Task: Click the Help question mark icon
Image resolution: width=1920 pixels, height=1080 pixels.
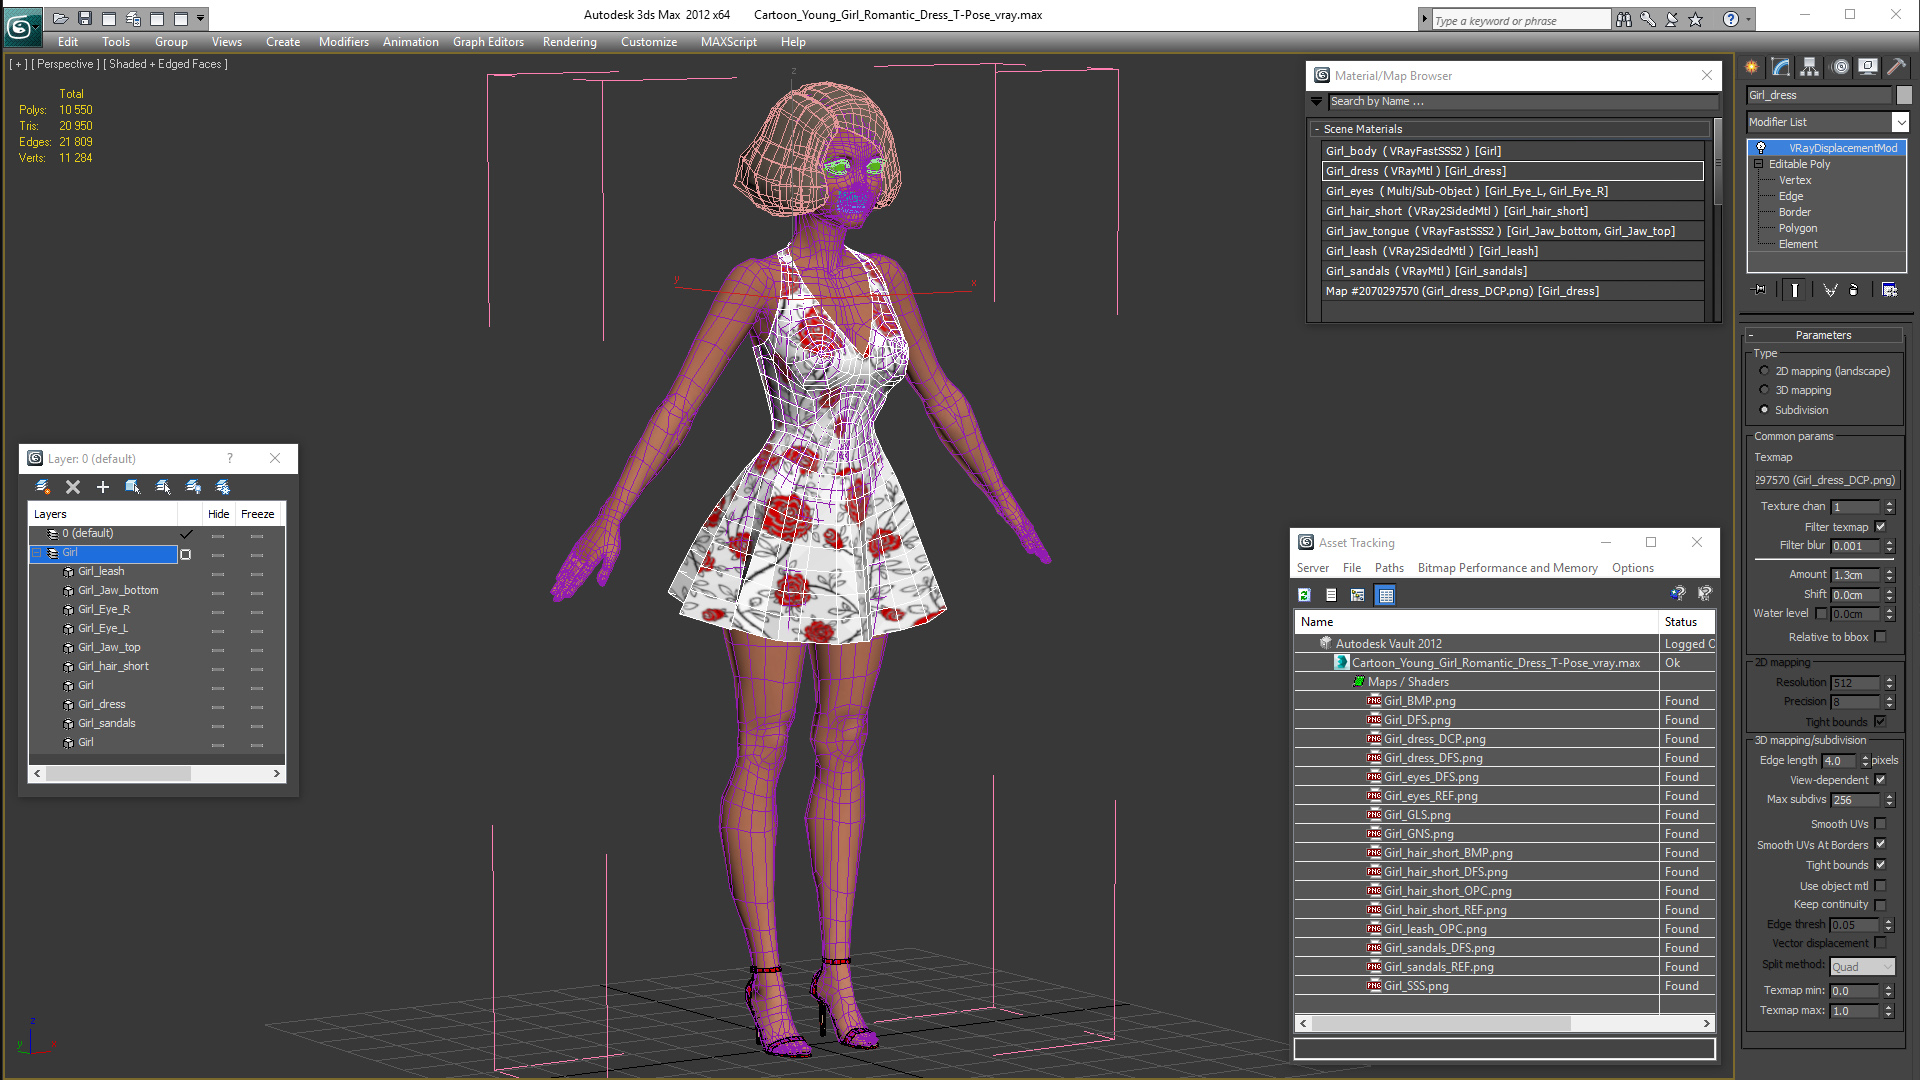Action: click(x=1730, y=19)
